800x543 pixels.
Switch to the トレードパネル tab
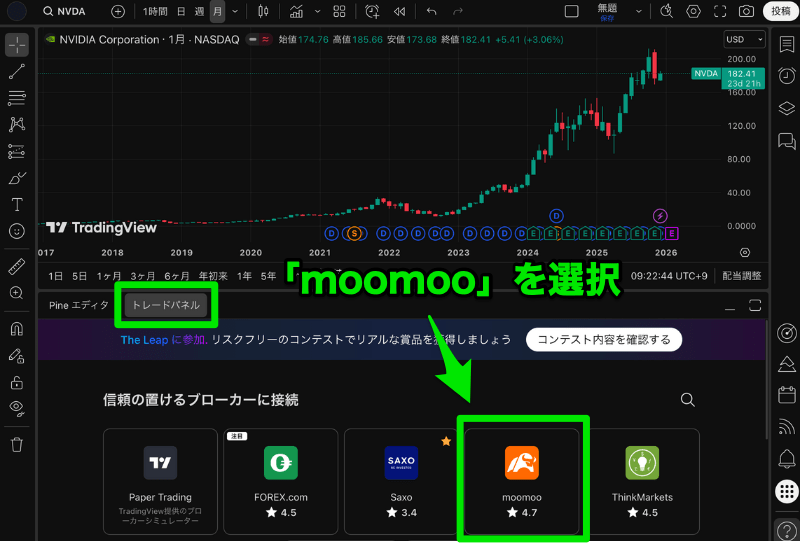coord(166,305)
